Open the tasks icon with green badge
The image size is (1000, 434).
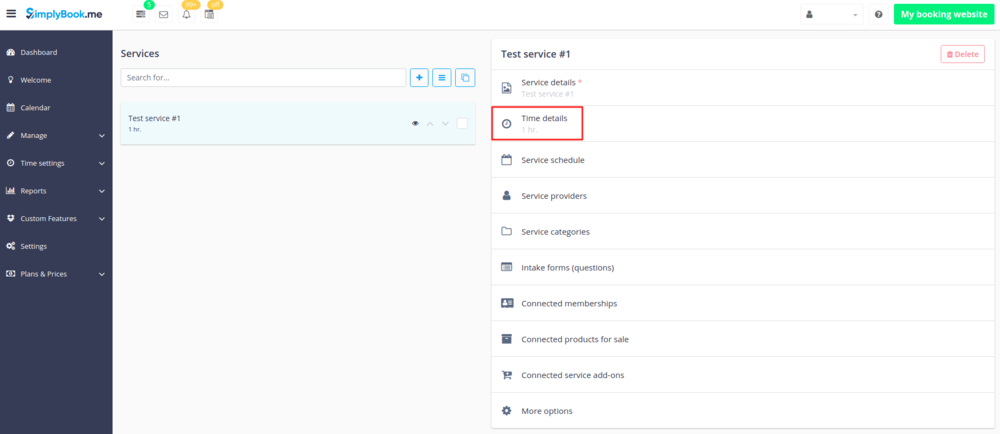pos(141,15)
